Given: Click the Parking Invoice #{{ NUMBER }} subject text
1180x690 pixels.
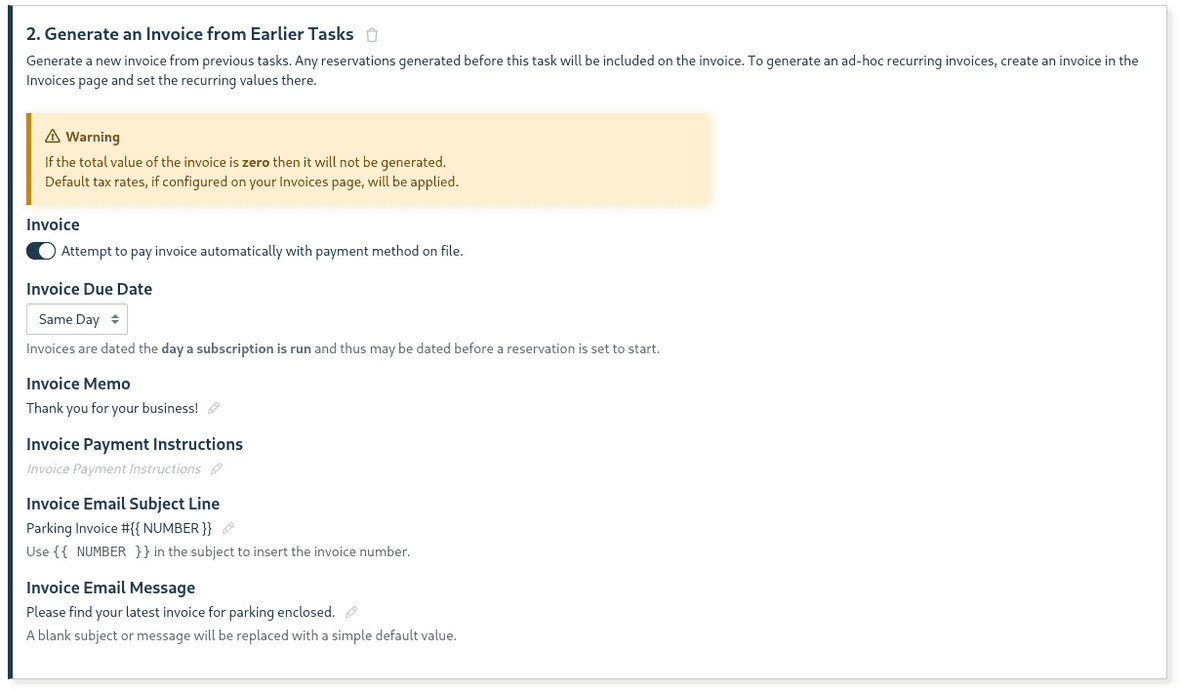Looking at the screenshot, I should (x=120, y=527).
